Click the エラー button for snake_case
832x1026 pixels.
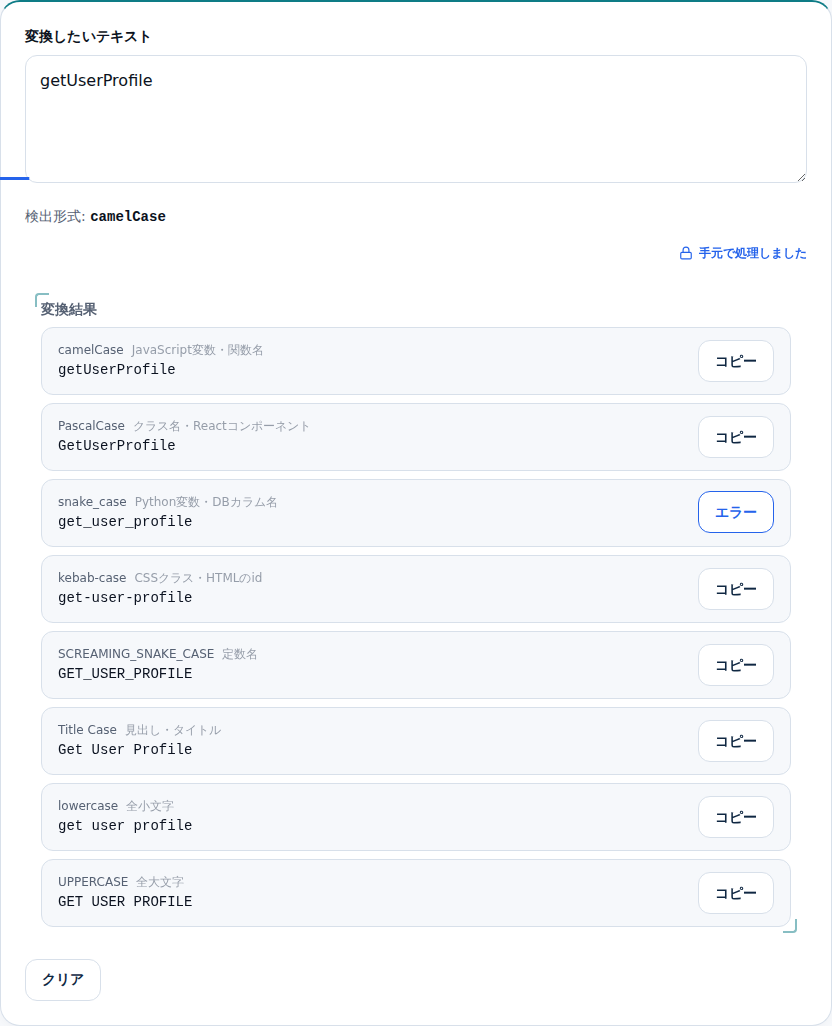pos(736,512)
